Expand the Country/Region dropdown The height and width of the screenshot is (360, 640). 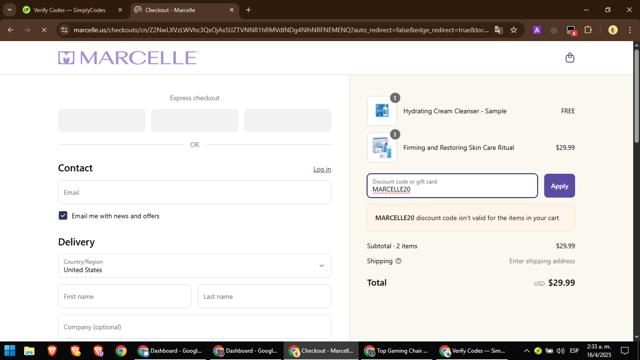(x=195, y=266)
